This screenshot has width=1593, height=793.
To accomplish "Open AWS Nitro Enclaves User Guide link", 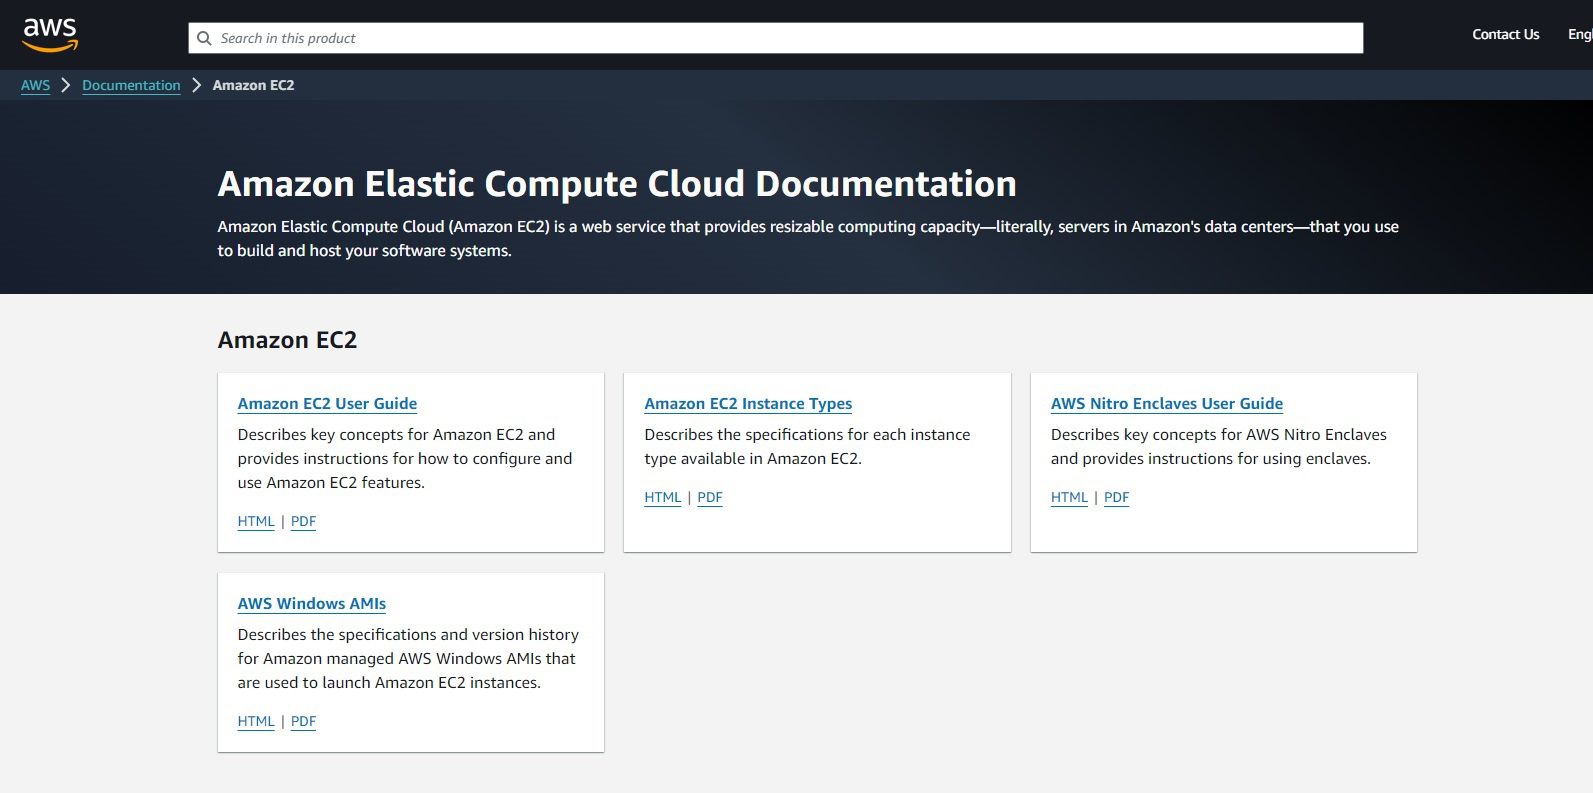I will coord(1167,404).
